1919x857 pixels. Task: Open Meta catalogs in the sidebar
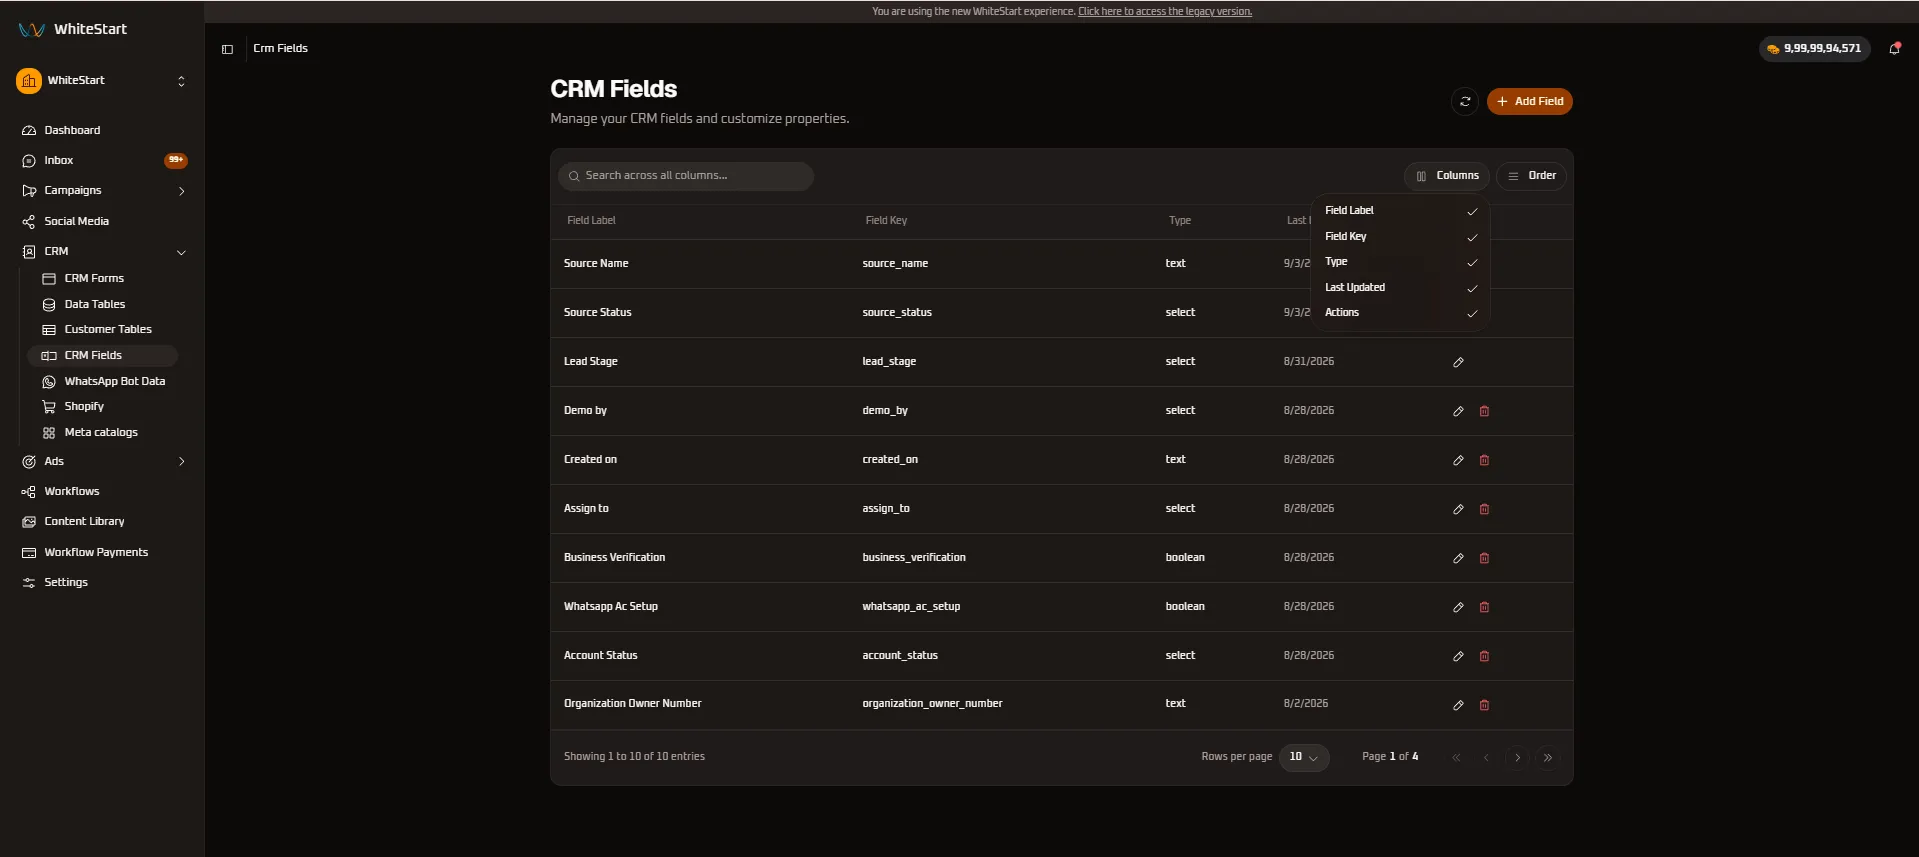[x=103, y=432]
